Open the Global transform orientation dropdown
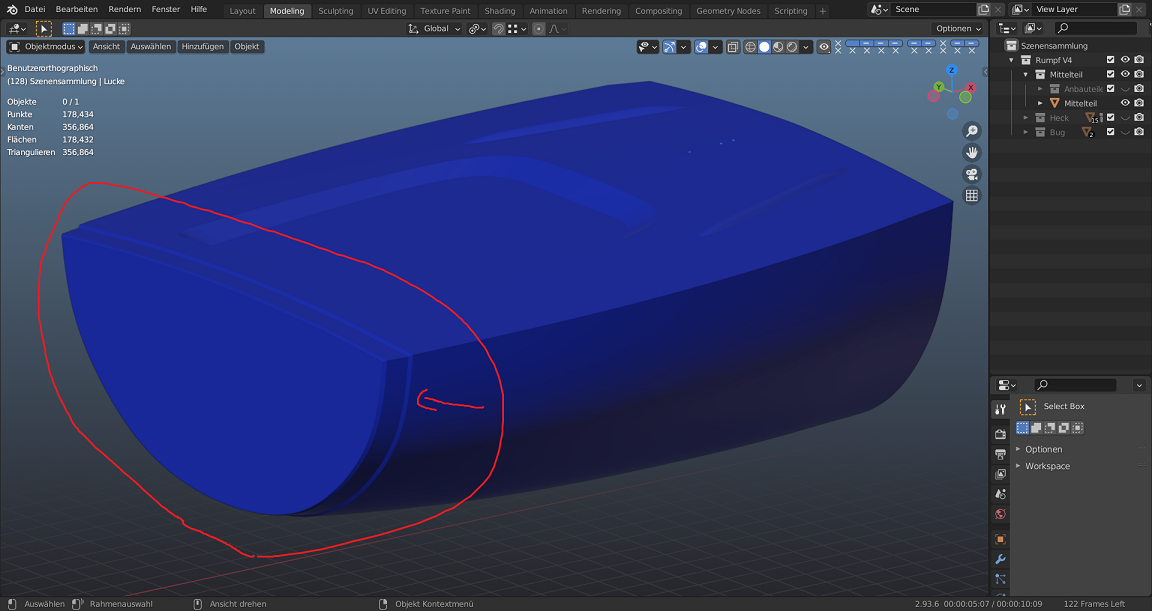Viewport: 1152px width, 611px height. [x=434, y=29]
